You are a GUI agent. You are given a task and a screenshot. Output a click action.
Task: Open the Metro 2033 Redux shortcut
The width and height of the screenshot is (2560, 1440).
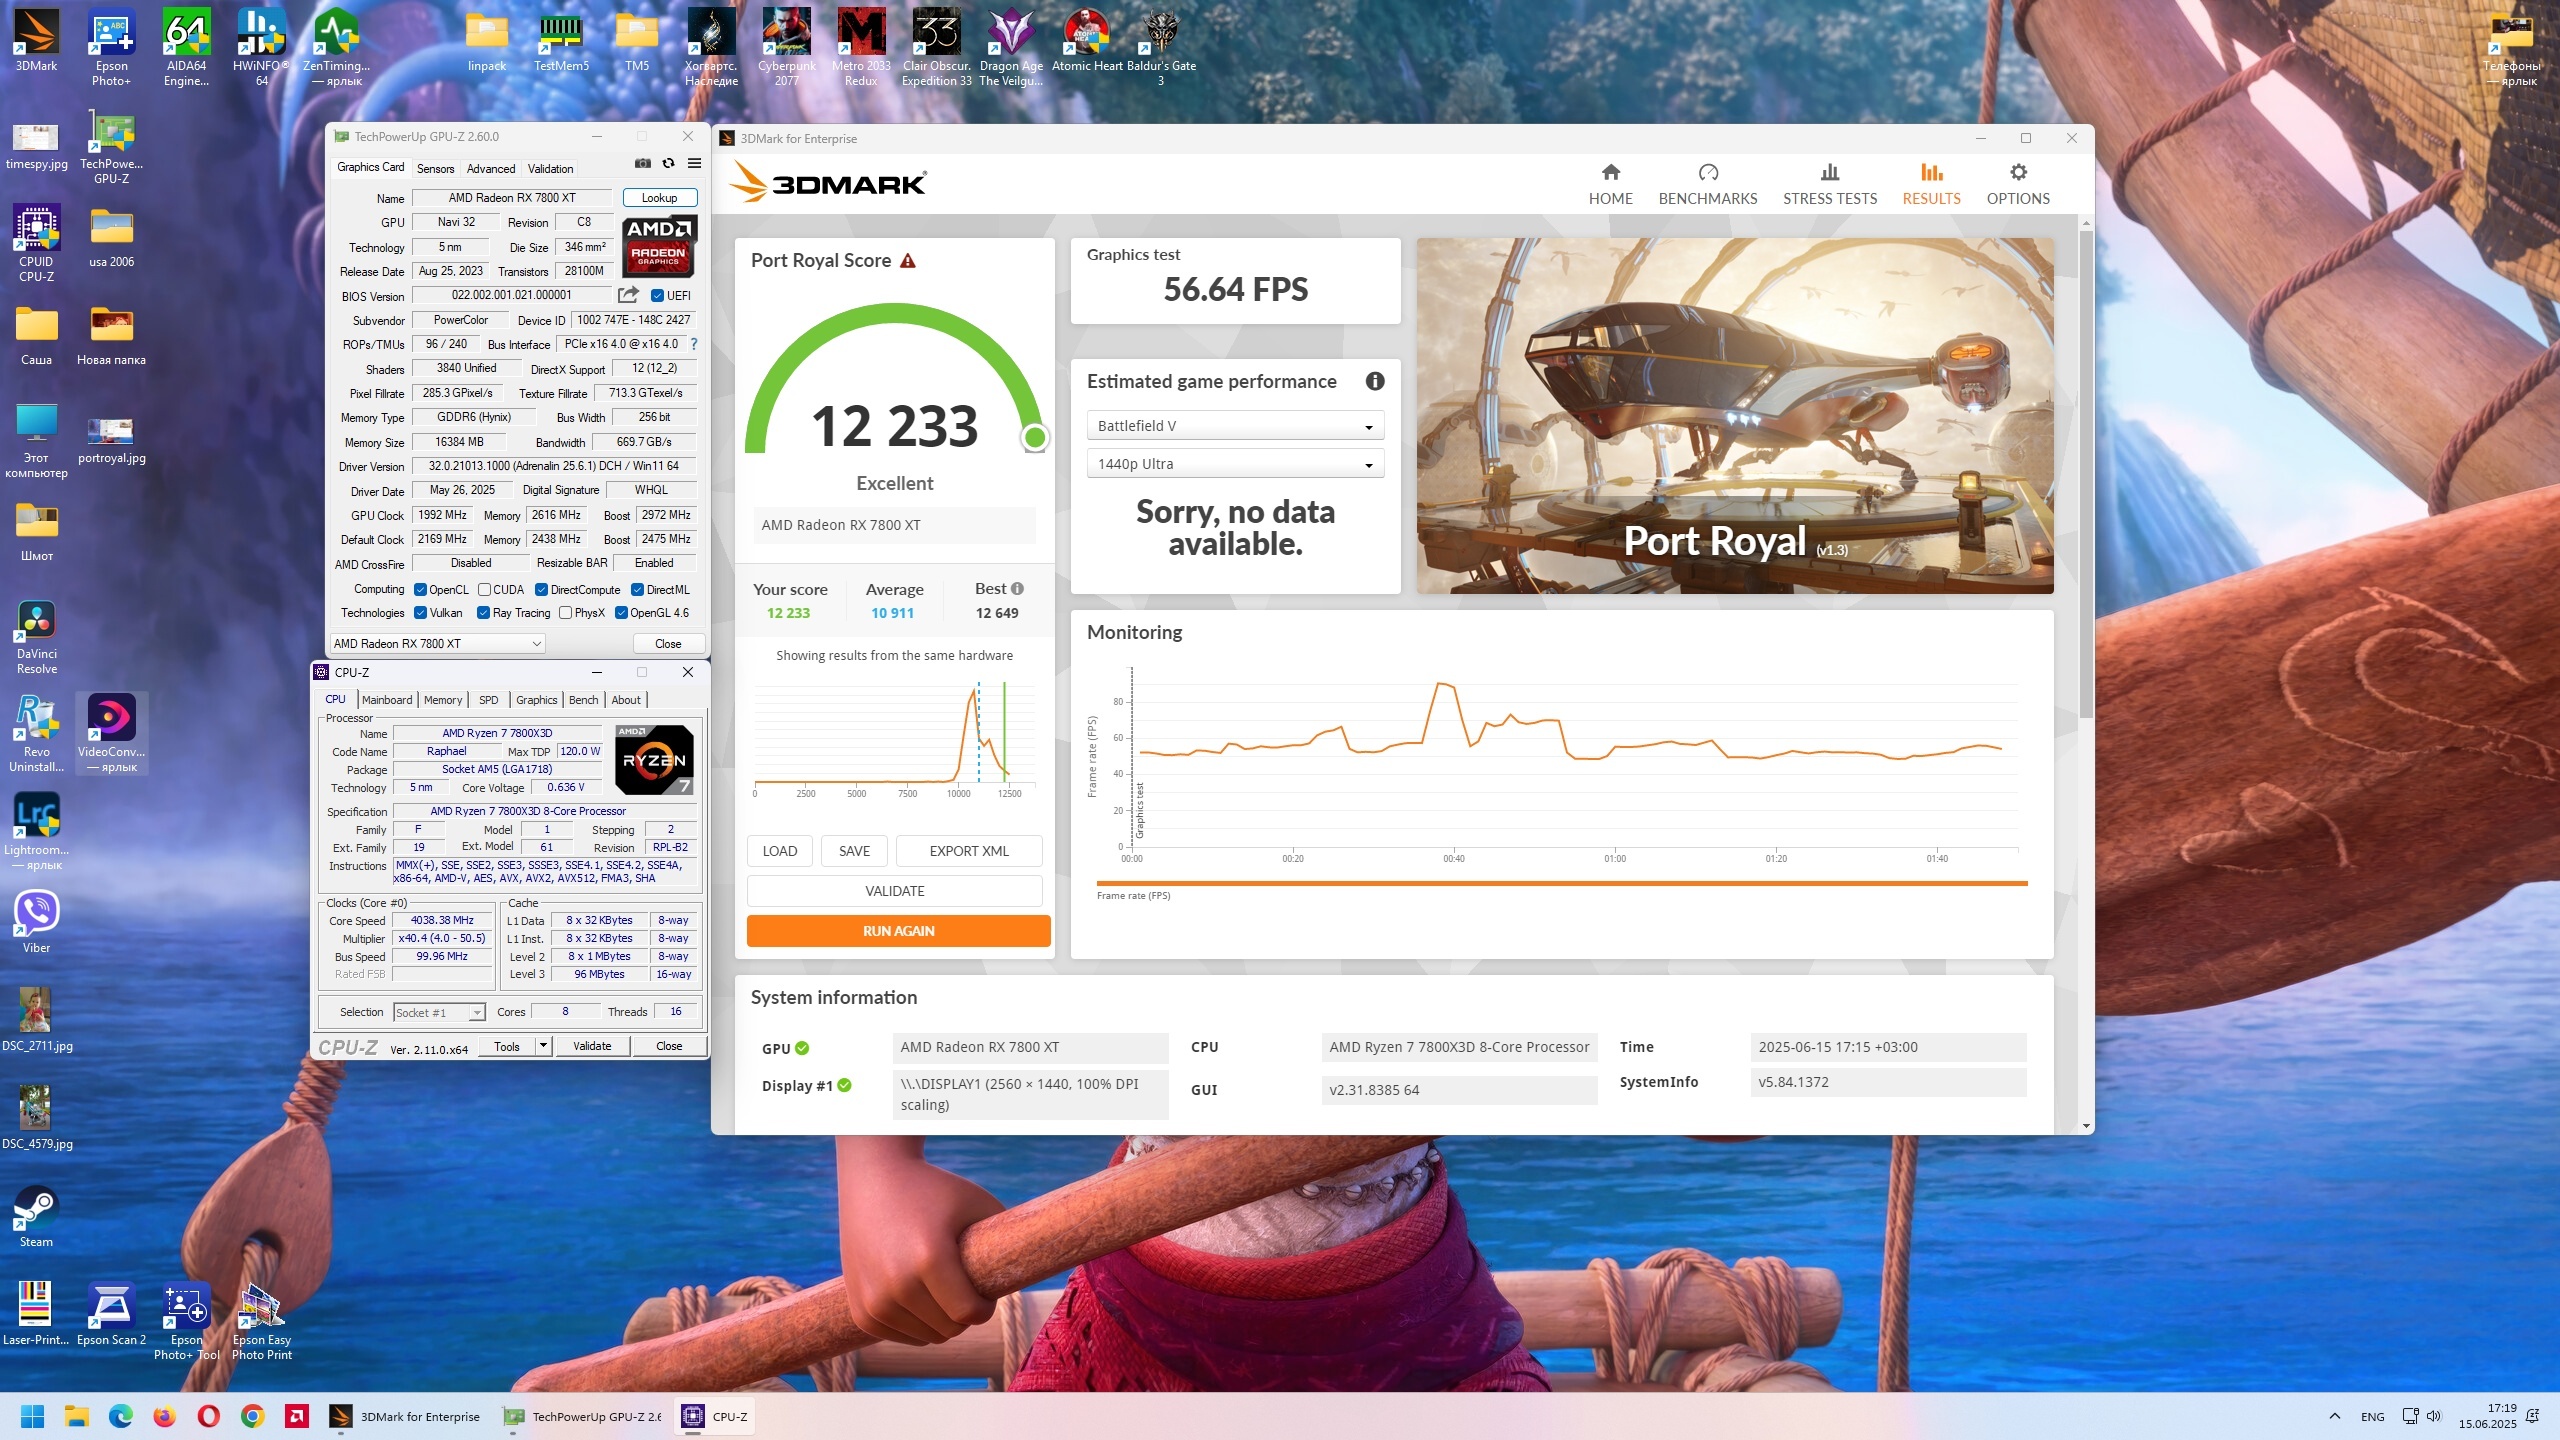[x=861, y=47]
